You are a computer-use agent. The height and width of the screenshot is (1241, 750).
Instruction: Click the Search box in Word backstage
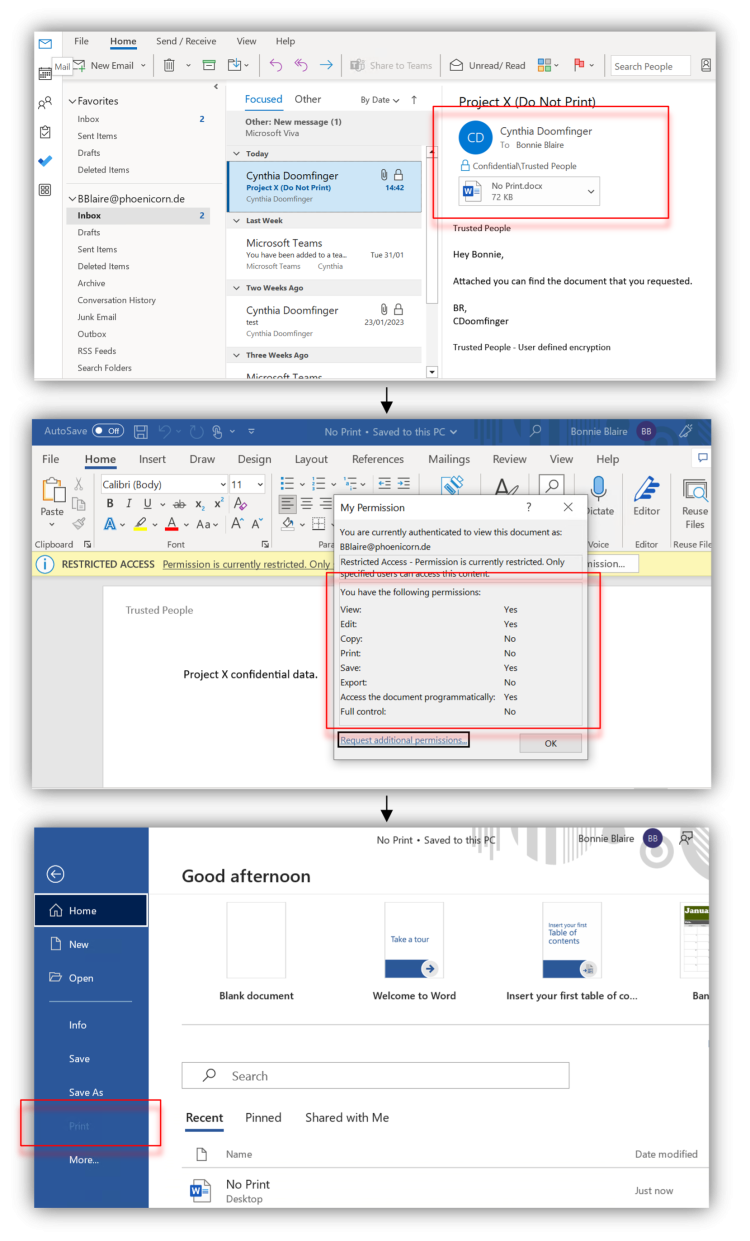tap(375, 1076)
